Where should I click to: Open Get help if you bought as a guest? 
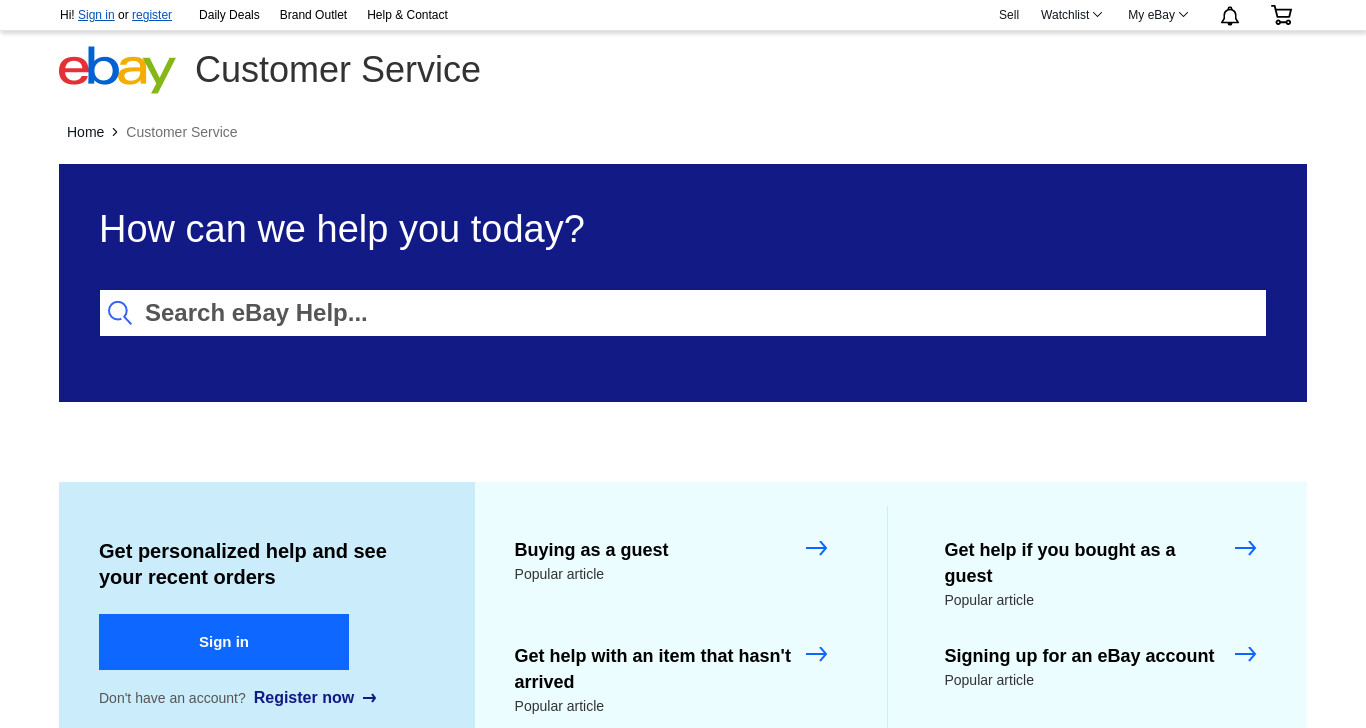[1060, 563]
